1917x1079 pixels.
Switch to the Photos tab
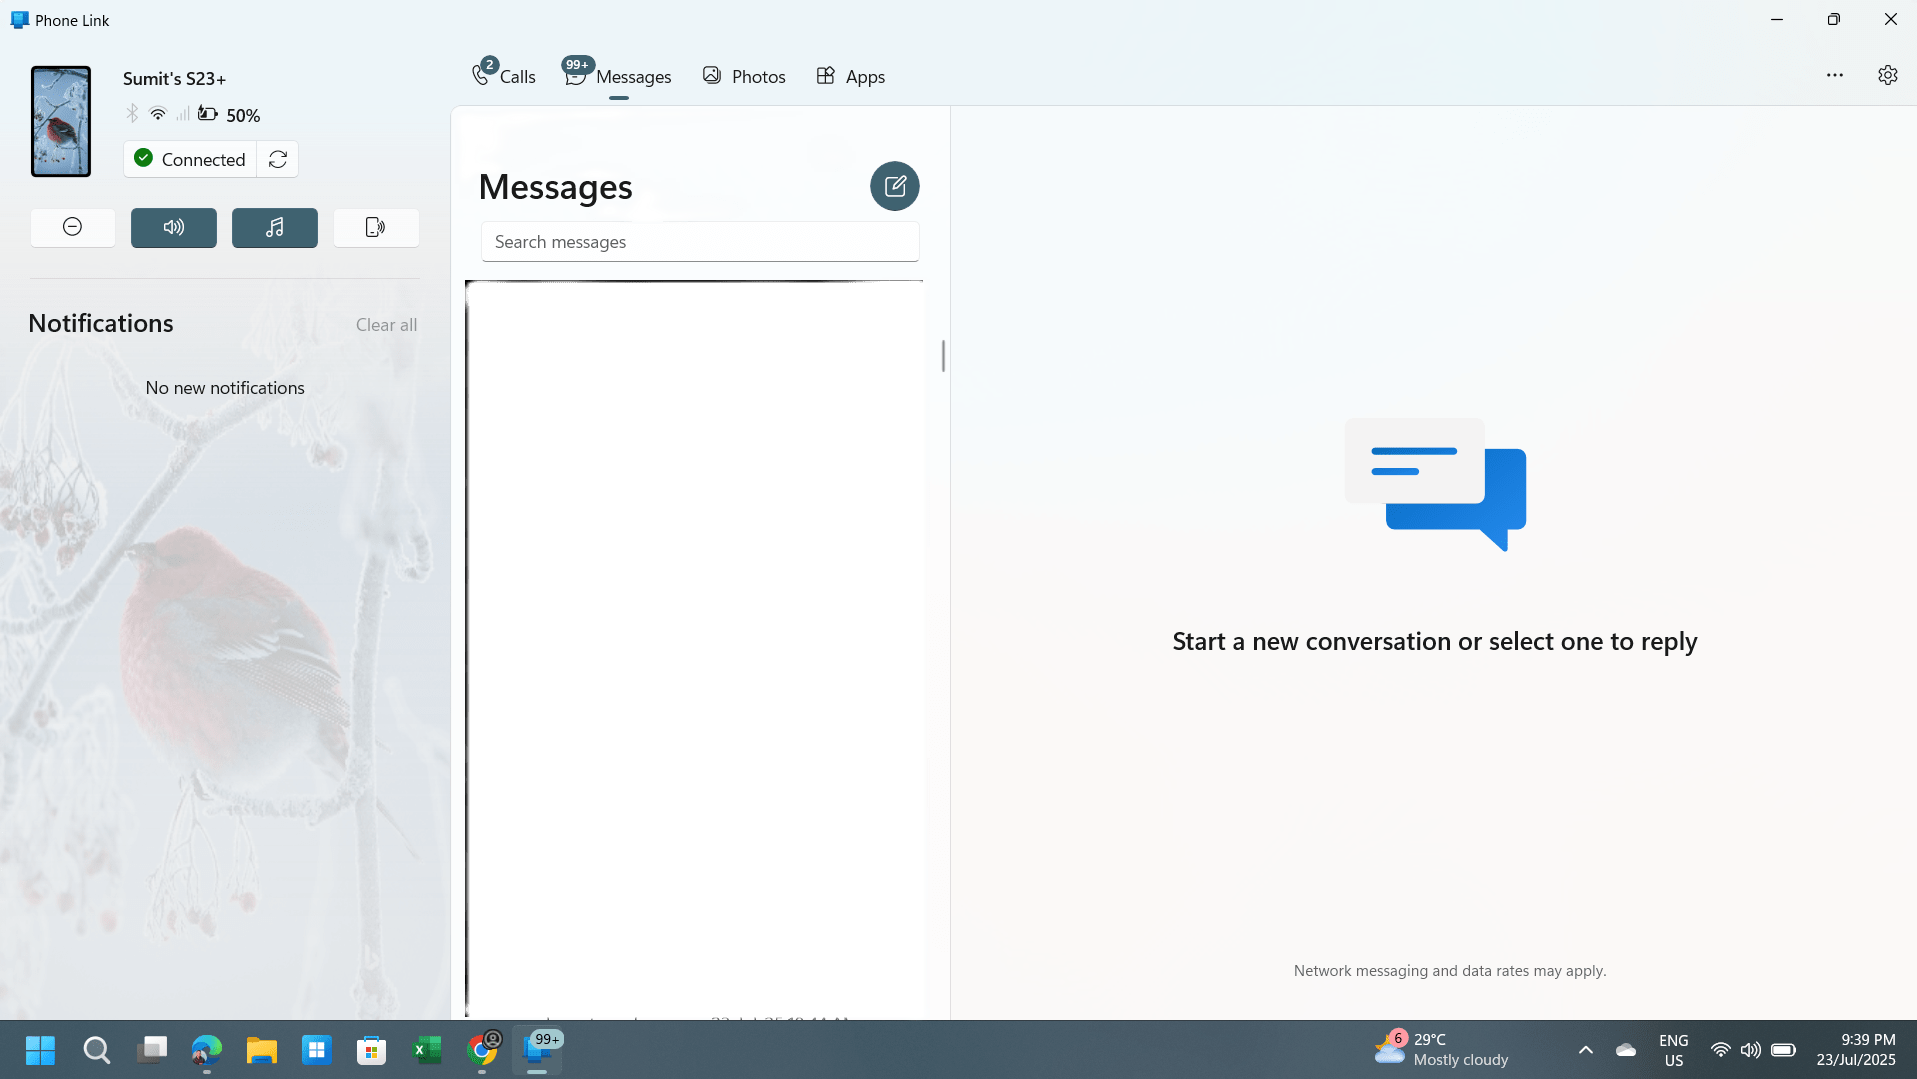[743, 75]
